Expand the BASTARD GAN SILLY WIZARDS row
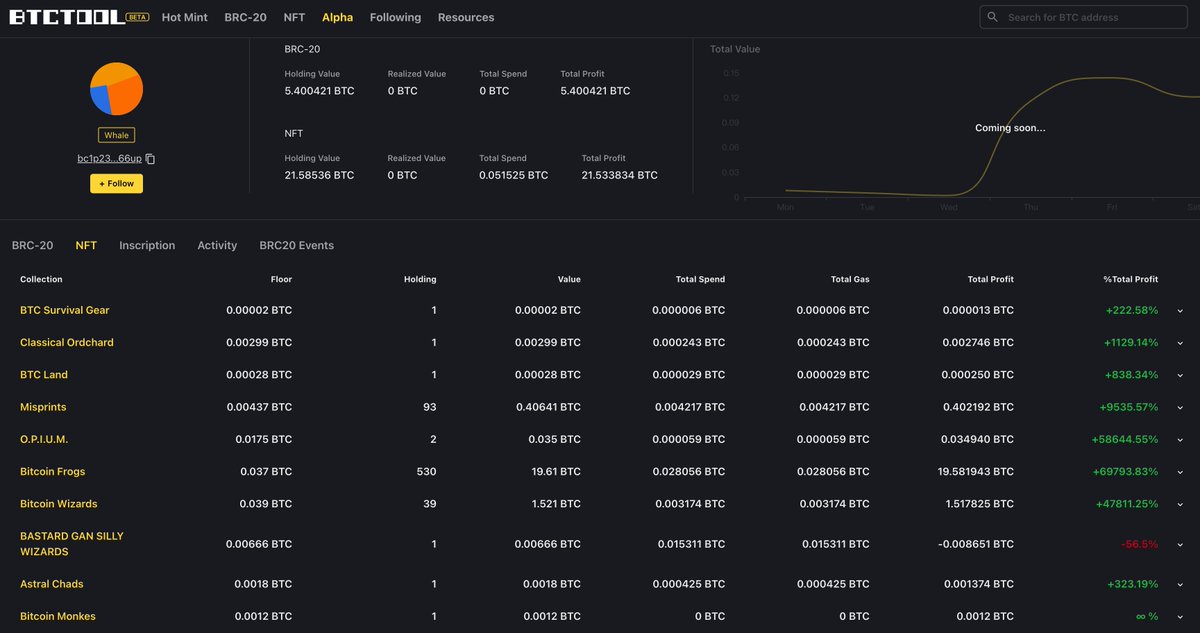The width and height of the screenshot is (1200, 633). [1180, 545]
